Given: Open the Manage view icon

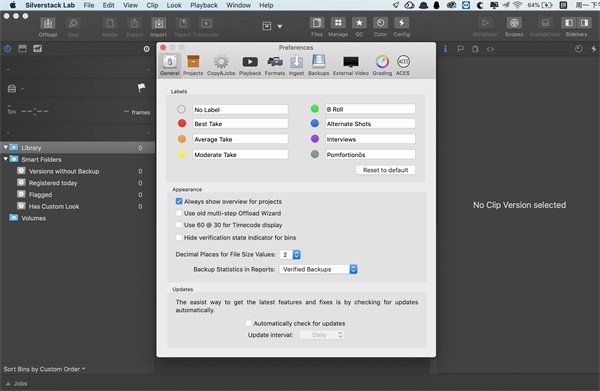Looking at the screenshot, I should (338, 23).
